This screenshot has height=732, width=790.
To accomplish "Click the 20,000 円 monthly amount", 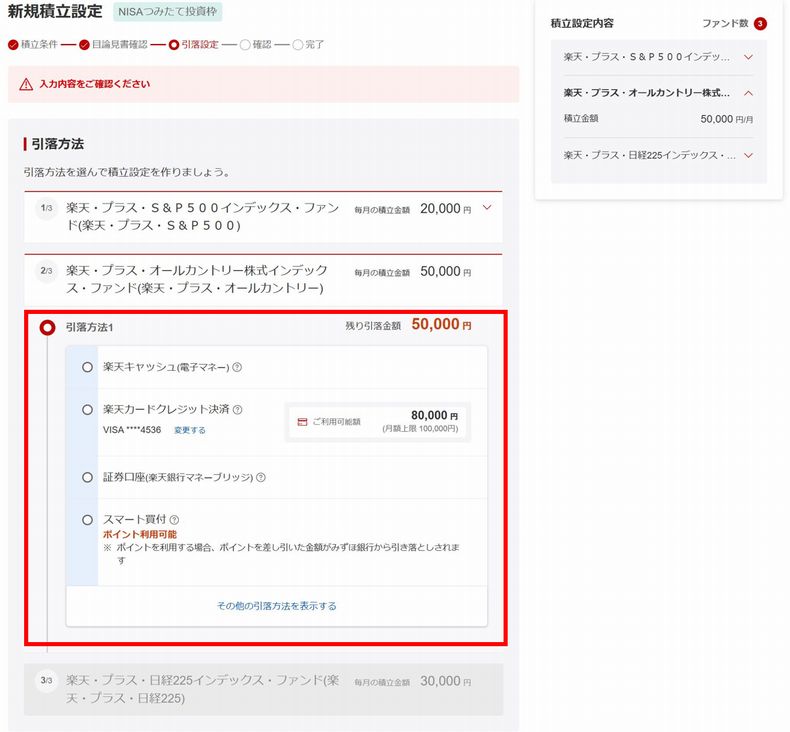I will (x=445, y=209).
